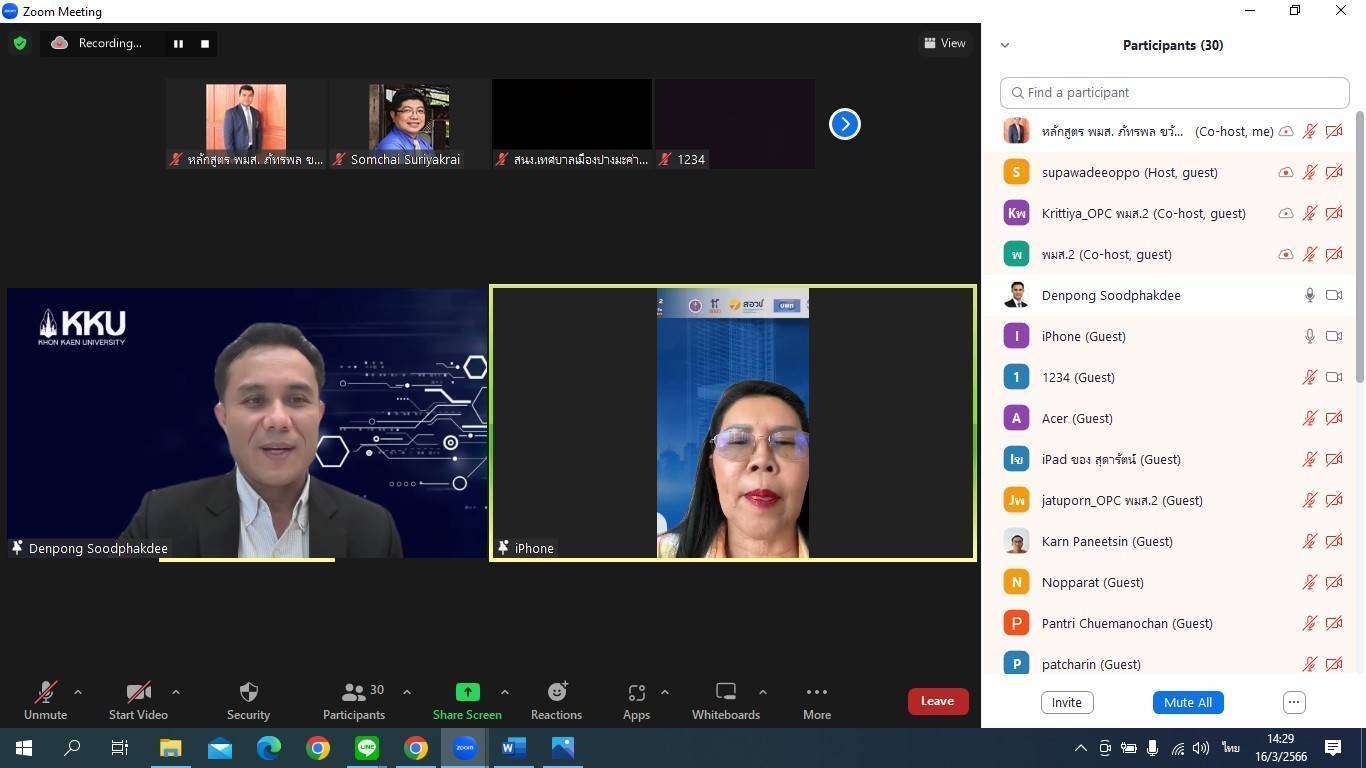This screenshot has height=768, width=1366.
Task: Toggle the Participants panel button
Action: (x=354, y=701)
